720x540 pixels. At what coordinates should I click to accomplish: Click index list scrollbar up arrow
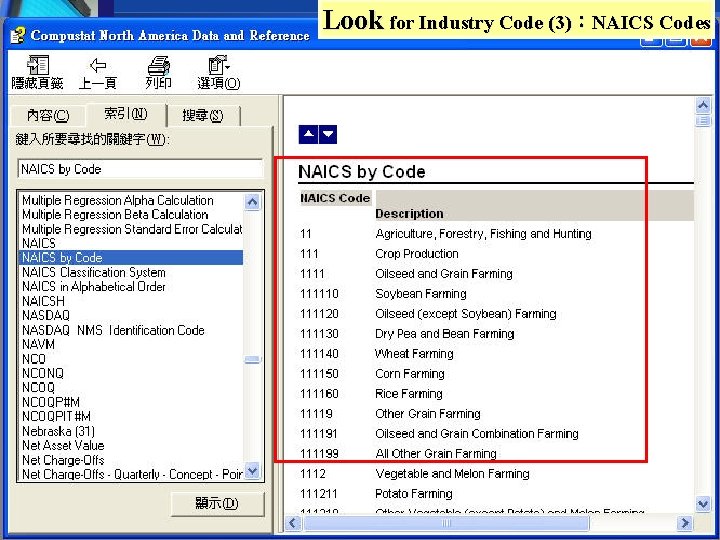pyautogui.click(x=252, y=202)
